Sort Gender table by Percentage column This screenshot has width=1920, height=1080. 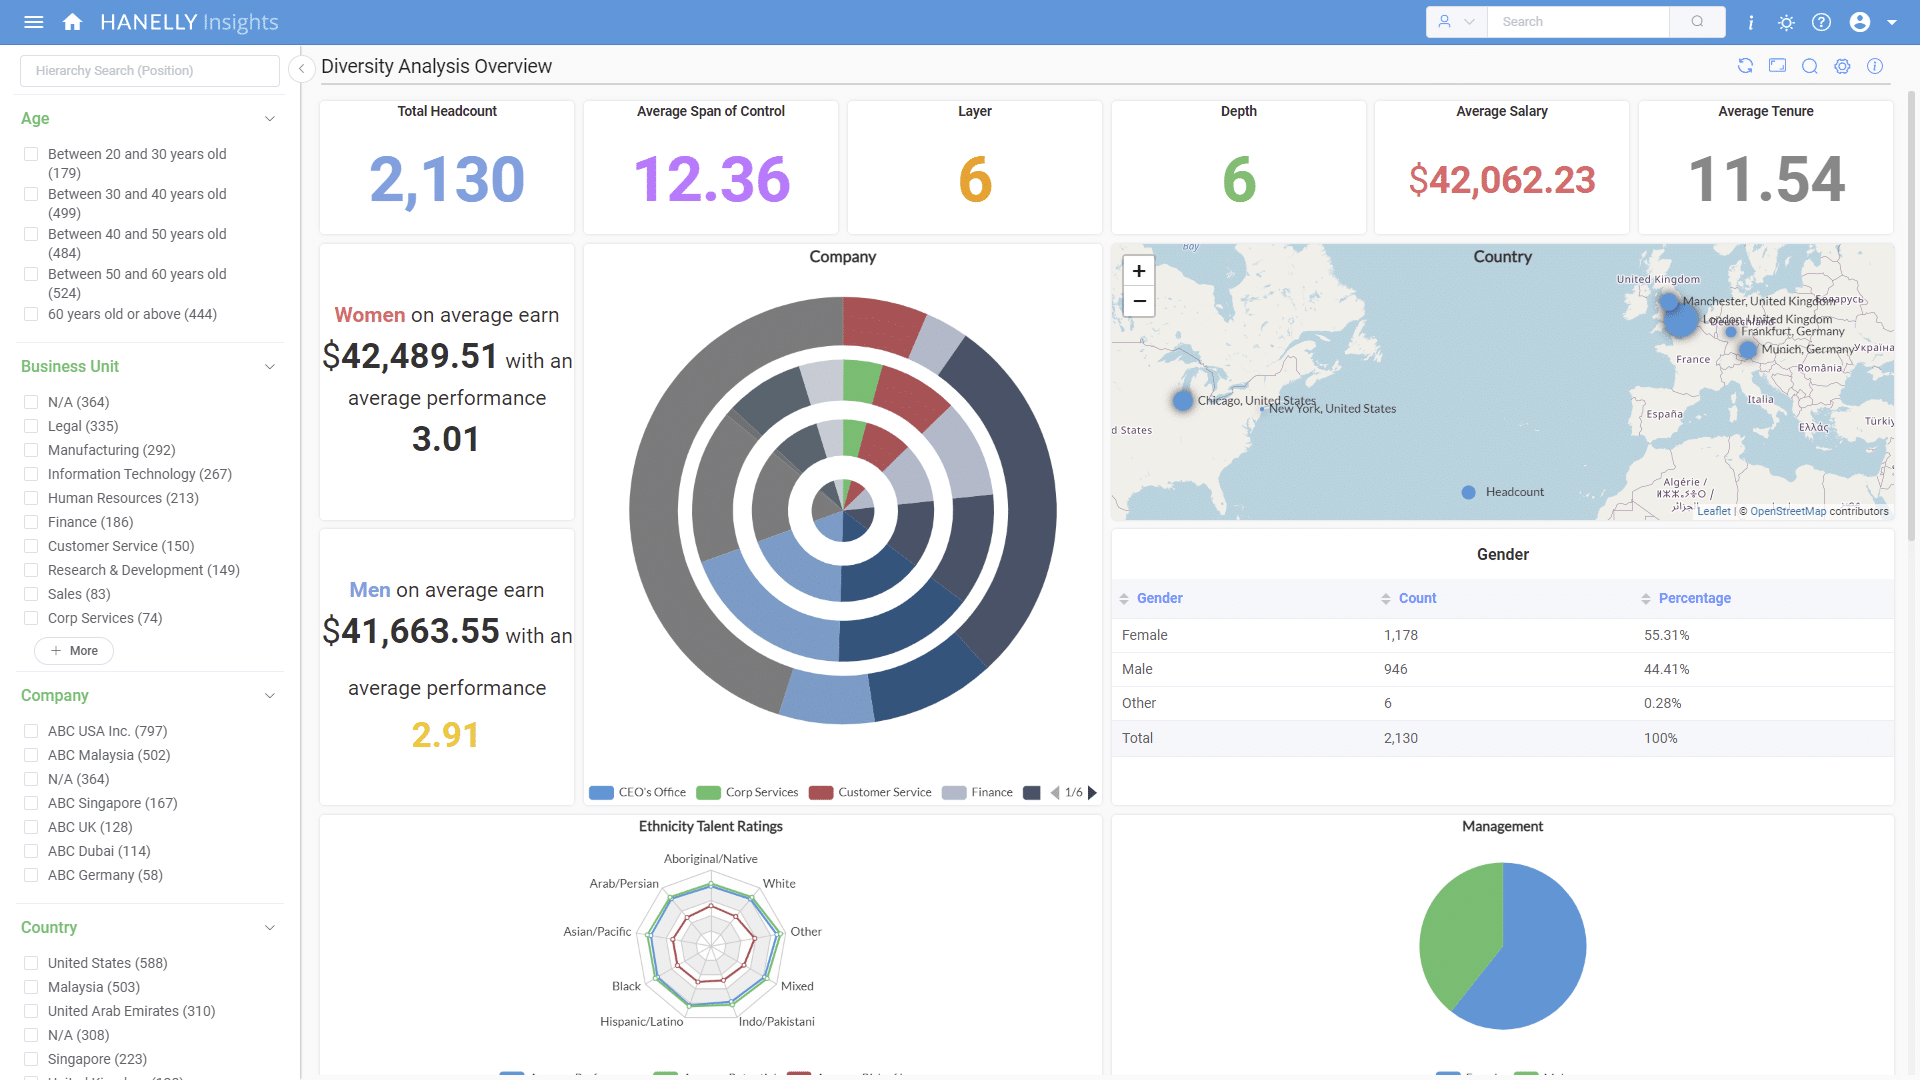click(1693, 598)
